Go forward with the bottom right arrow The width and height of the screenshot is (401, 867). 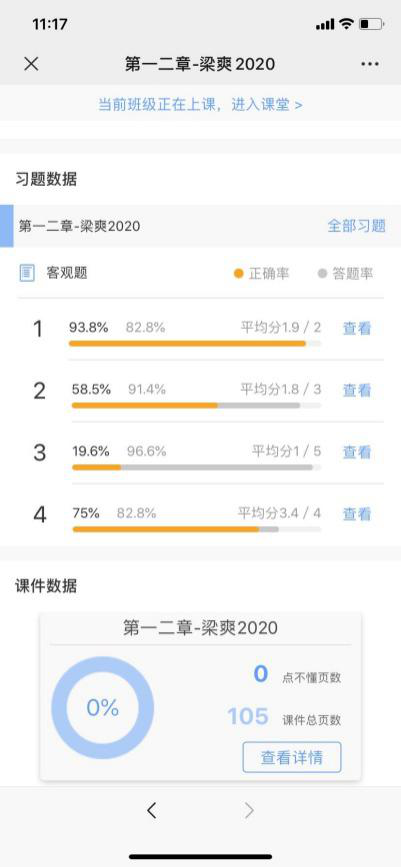pyautogui.click(x=249, y=811)
